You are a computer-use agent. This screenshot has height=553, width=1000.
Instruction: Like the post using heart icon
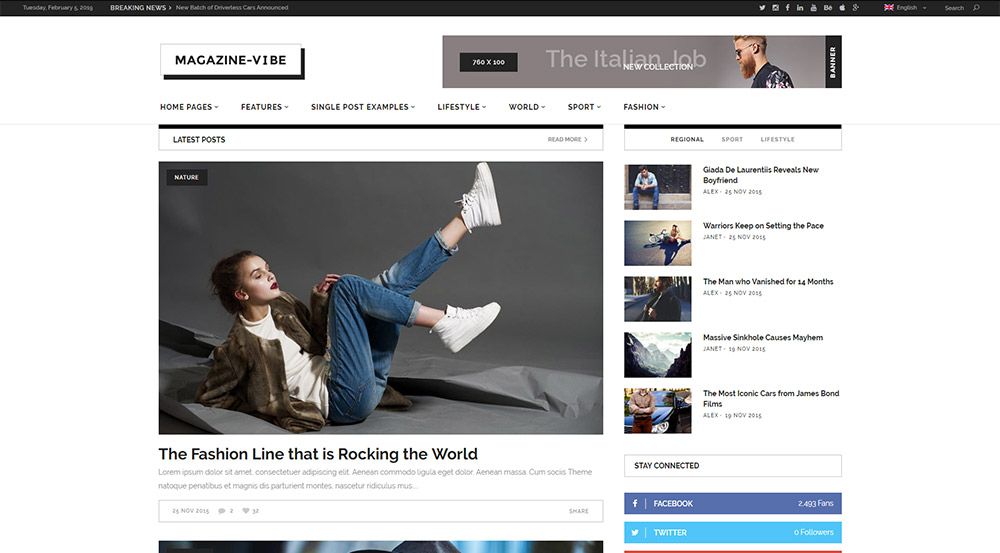(246, 511)
